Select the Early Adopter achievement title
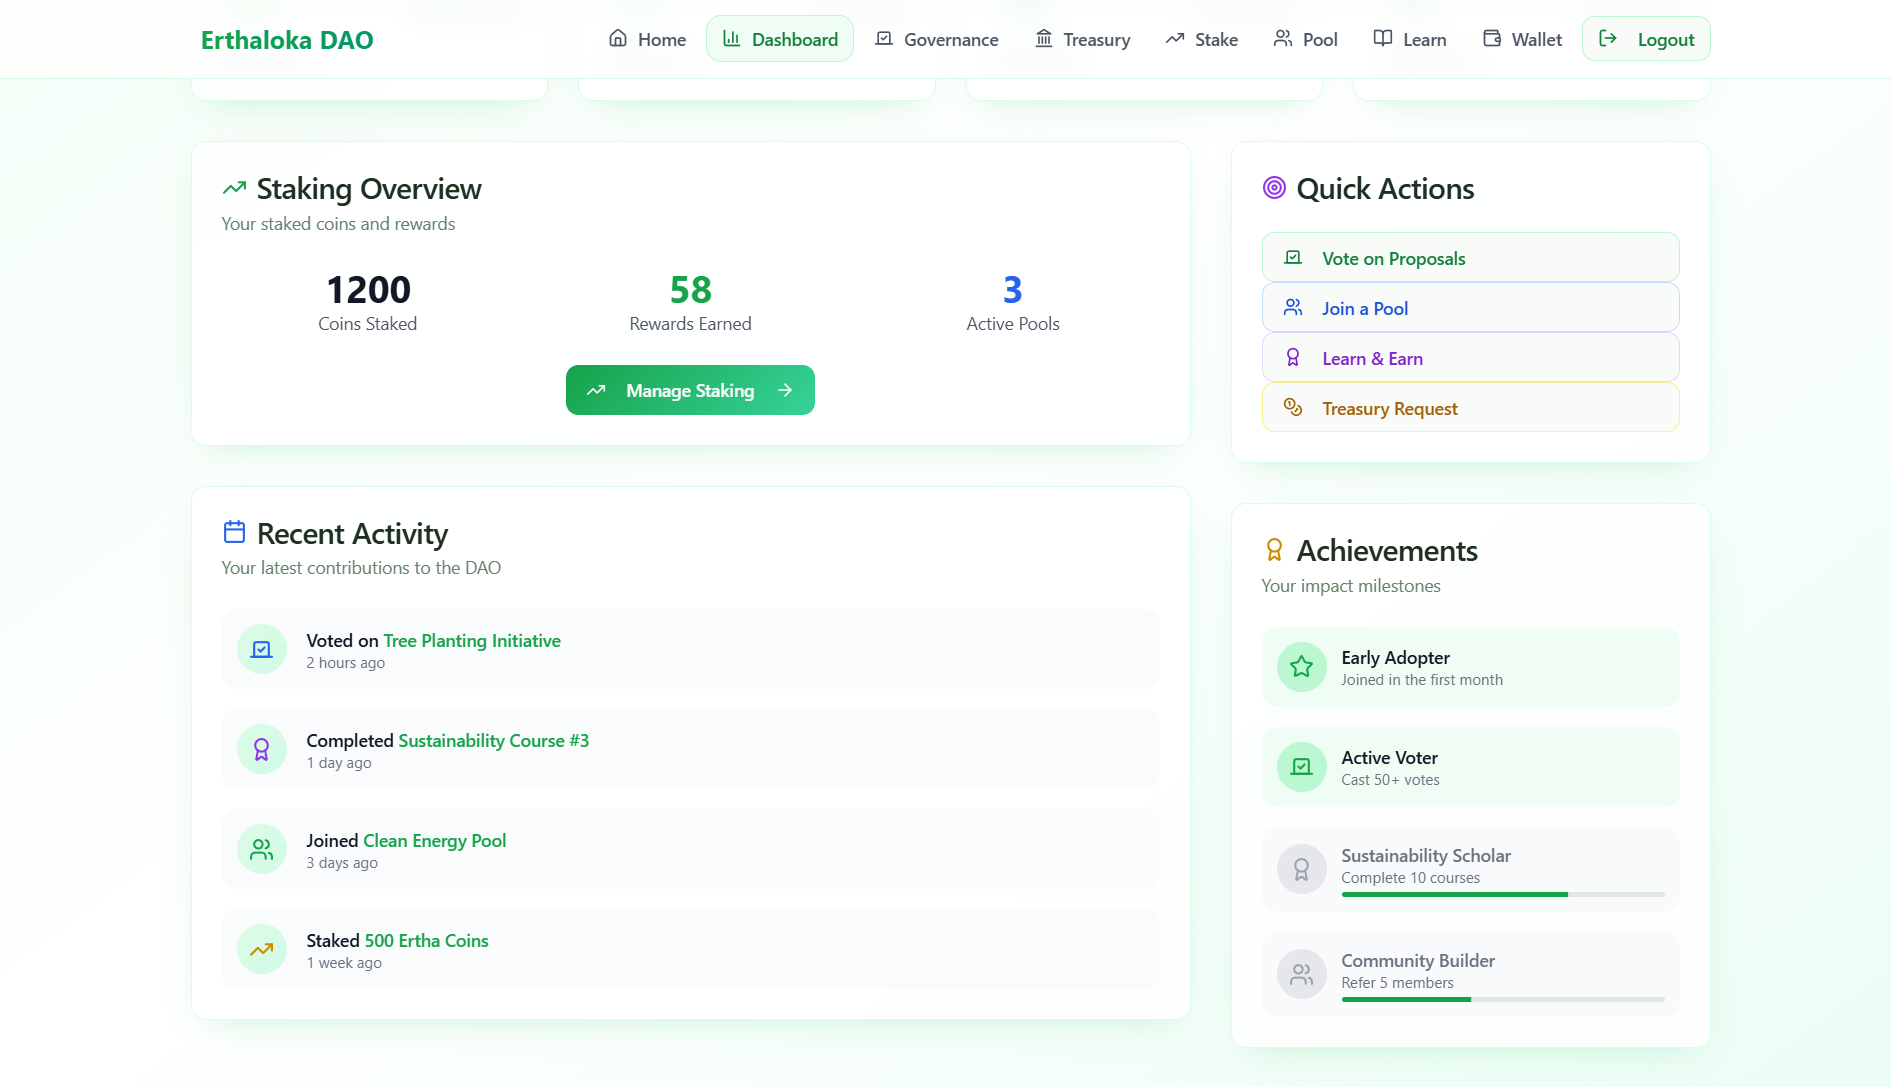This screenshot has height=1087, width=1891. pos(1395,658)
